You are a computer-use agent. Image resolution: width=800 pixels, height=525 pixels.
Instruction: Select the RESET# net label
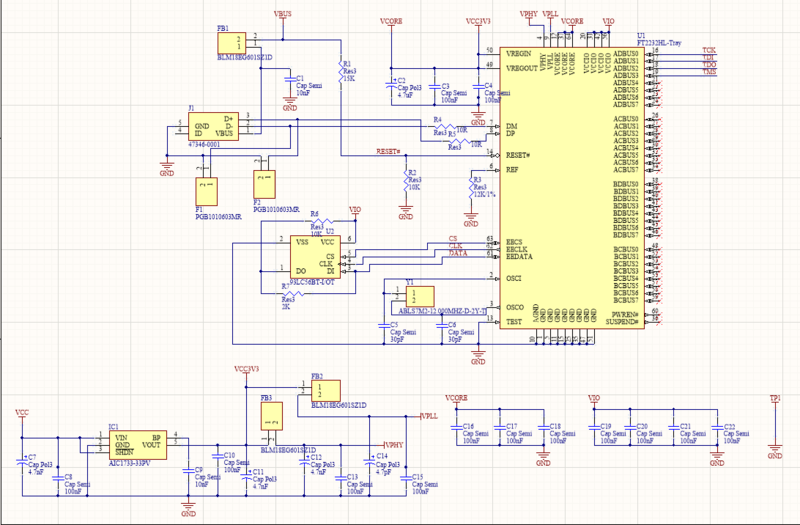pos(388,152)
